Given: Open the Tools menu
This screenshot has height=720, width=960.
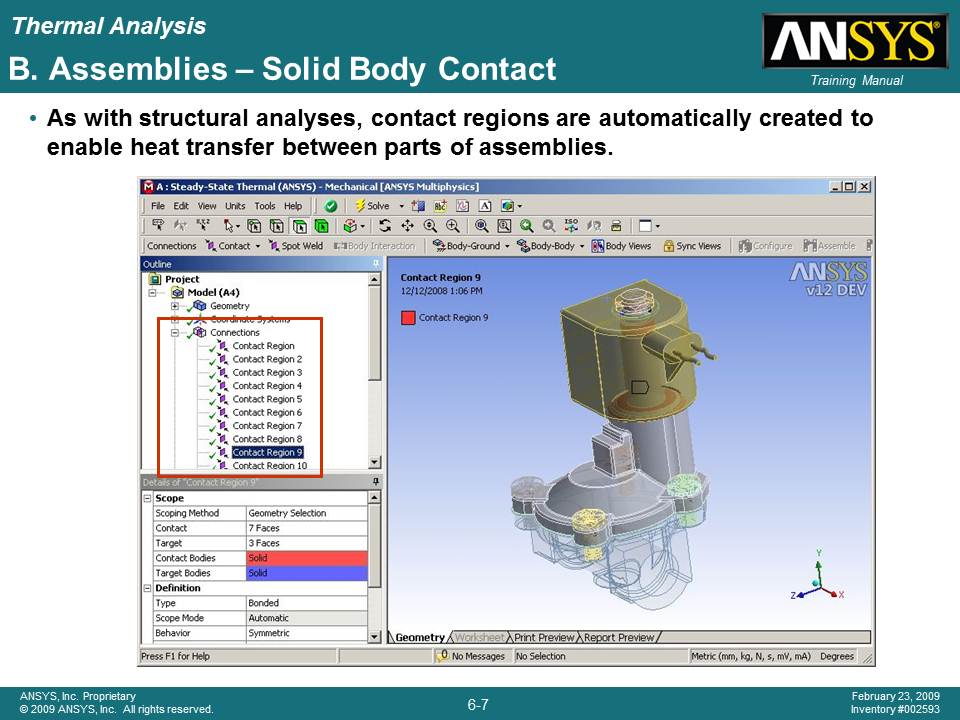Looking at the screenshot, I should point(264,206).
